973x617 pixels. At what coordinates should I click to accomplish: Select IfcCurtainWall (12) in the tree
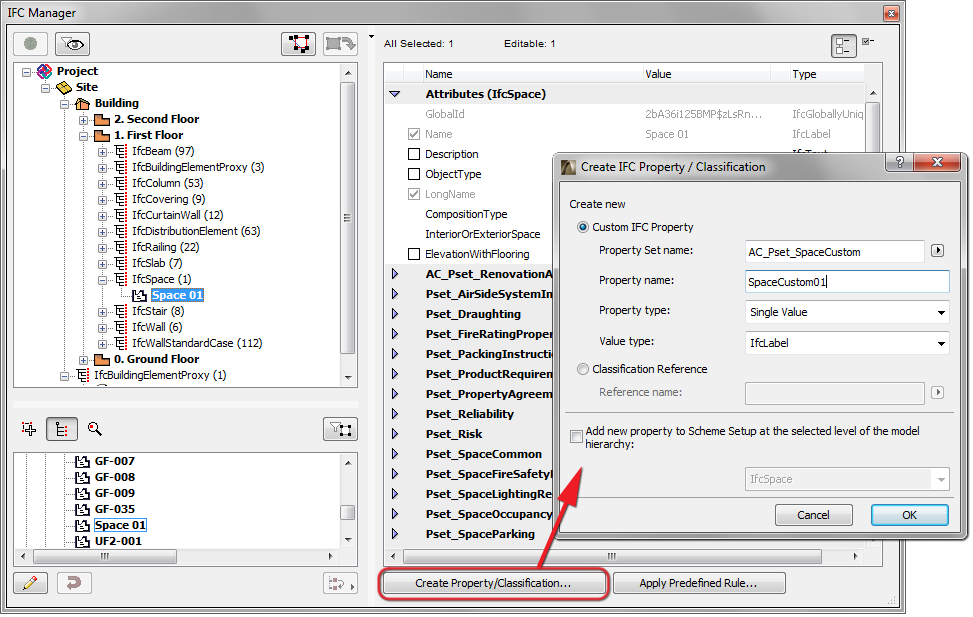(177, 215)
